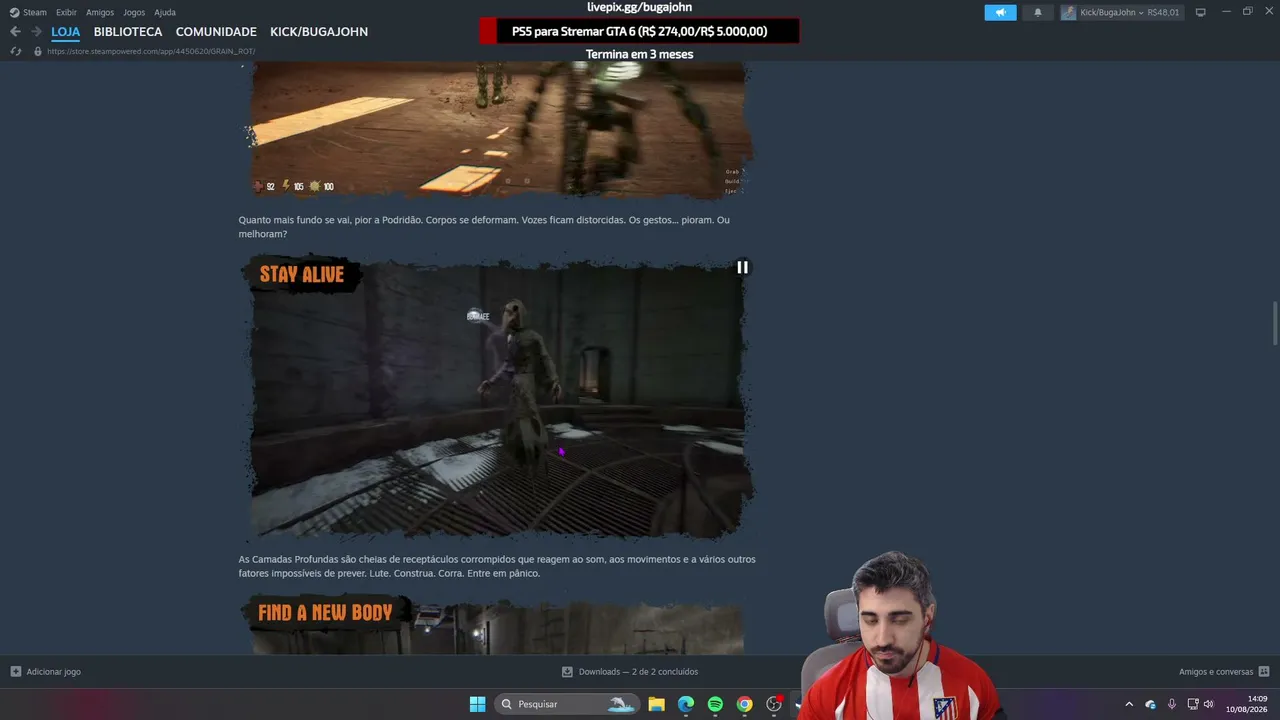Click the FIND A NEW BODY image
This screenshot has width=1280, height=720.
[497, 625]
